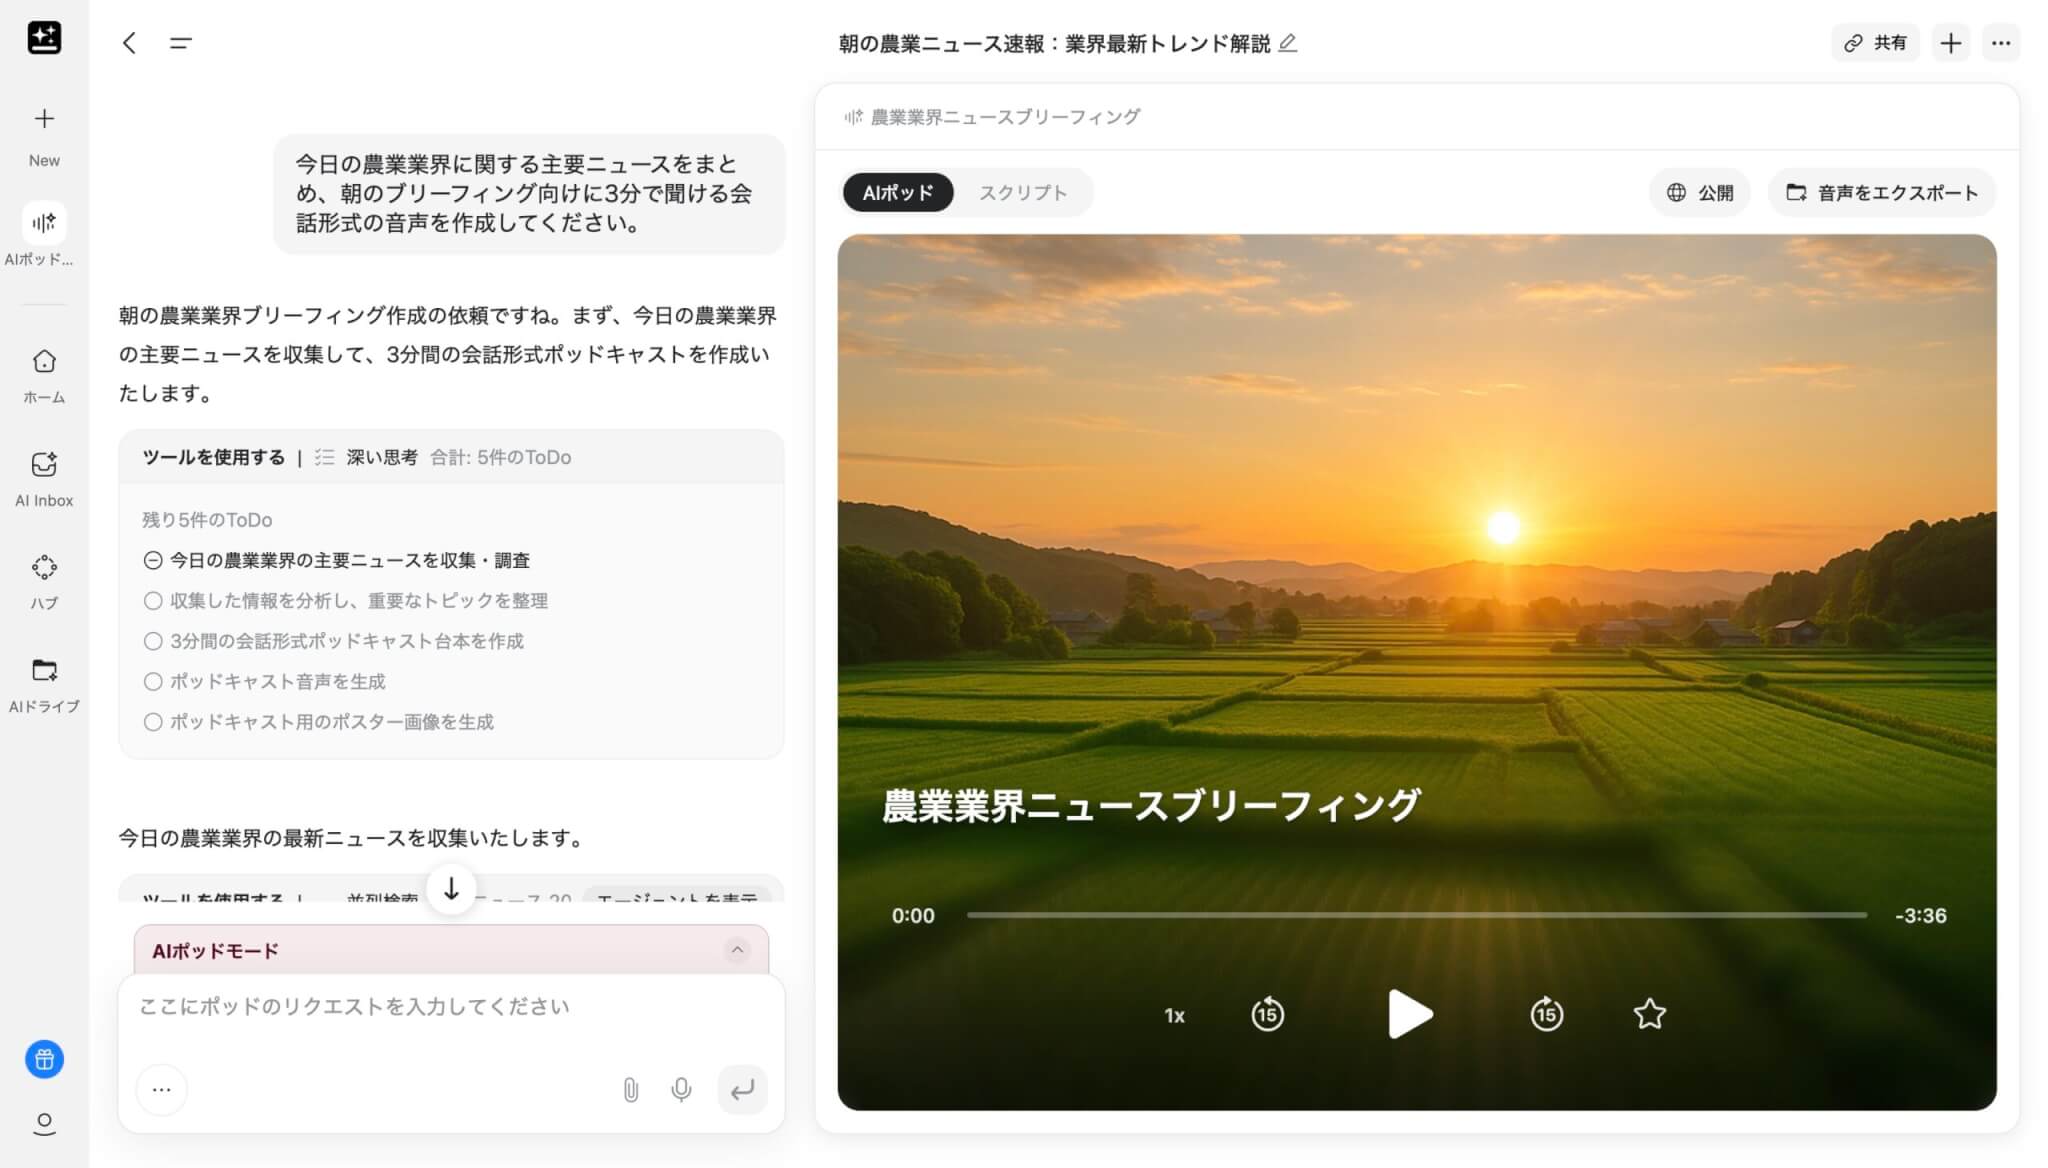Click the audio progress bar track
This screenshot has height=1168, width=2048.
pyautogui.click(x=1415, y=915)
